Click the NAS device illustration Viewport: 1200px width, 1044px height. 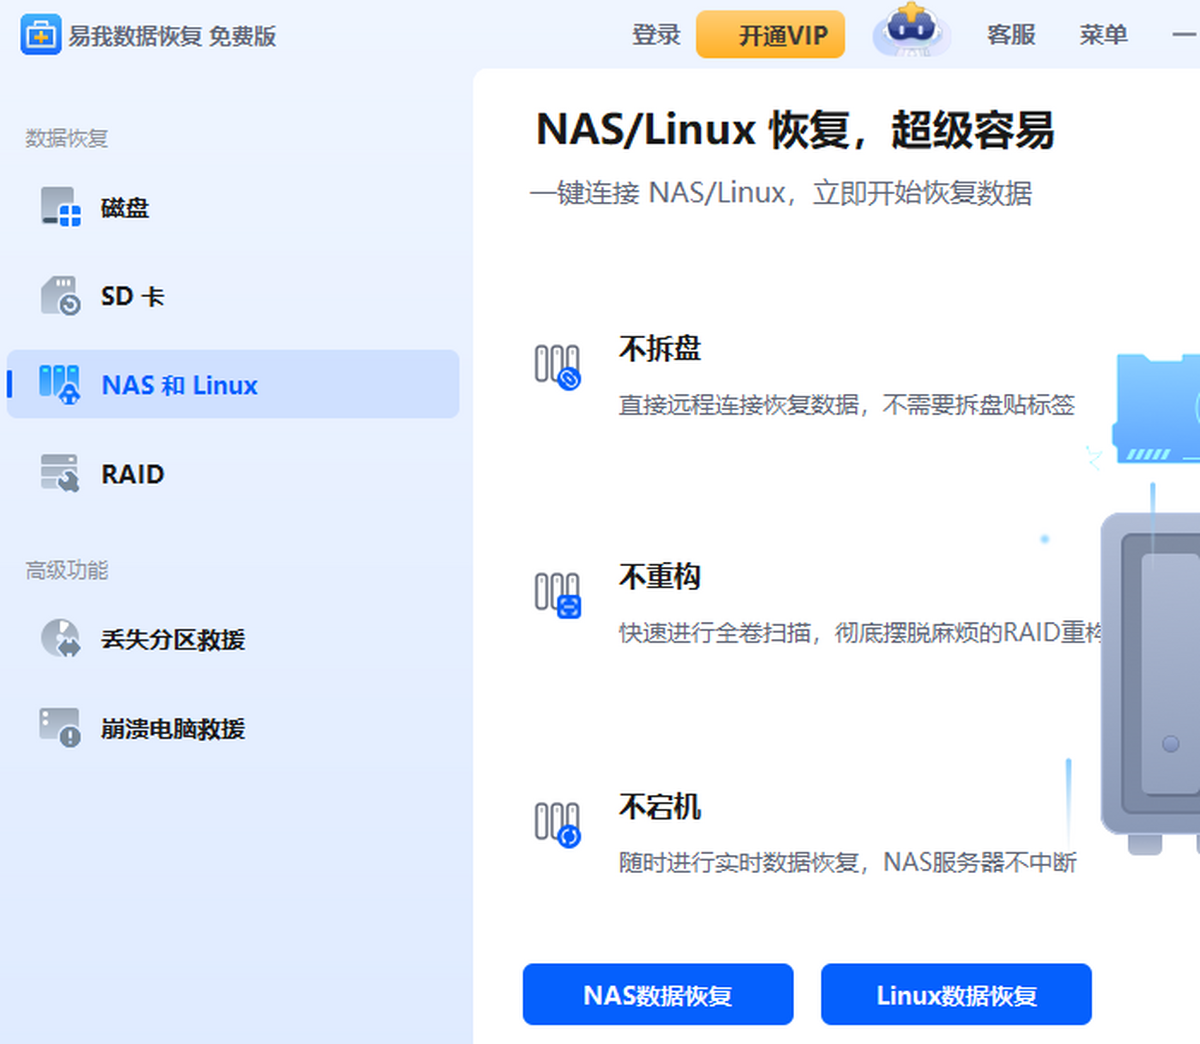point(1150,683)
